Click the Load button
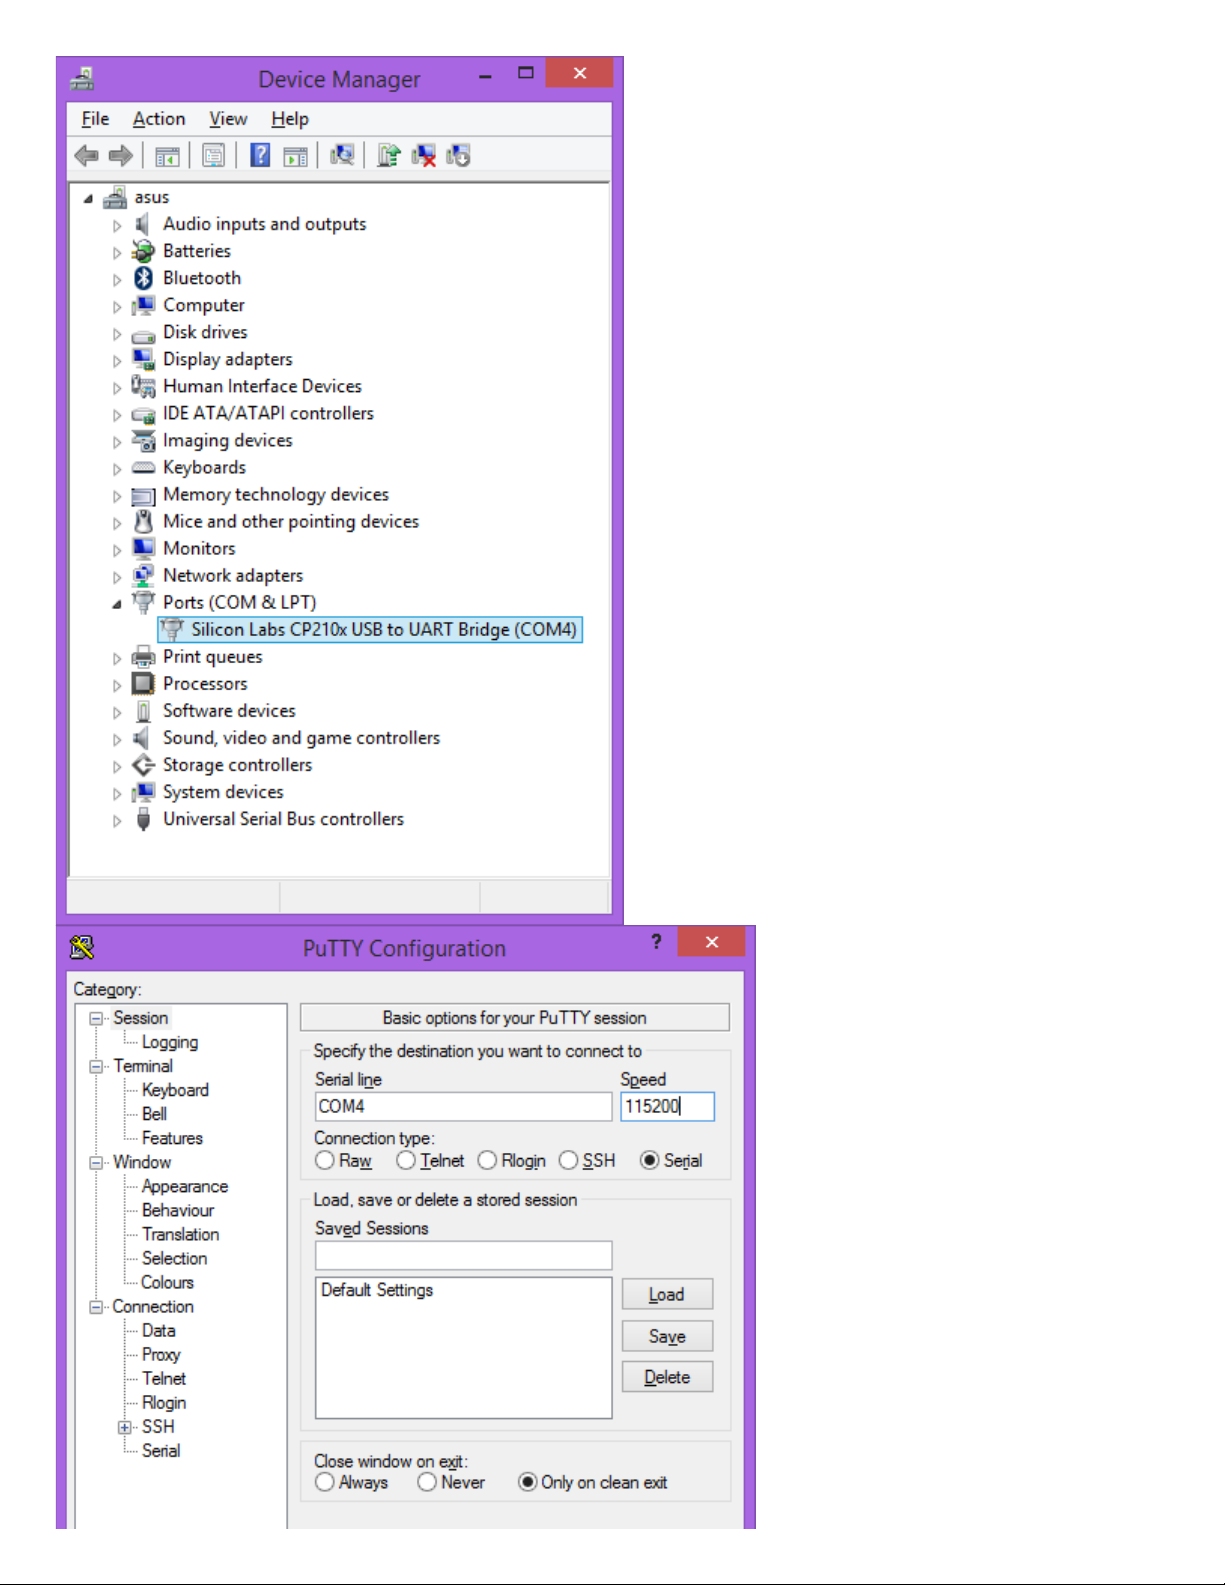This screenshot has height=1585, width=1225. point(667,1294)
